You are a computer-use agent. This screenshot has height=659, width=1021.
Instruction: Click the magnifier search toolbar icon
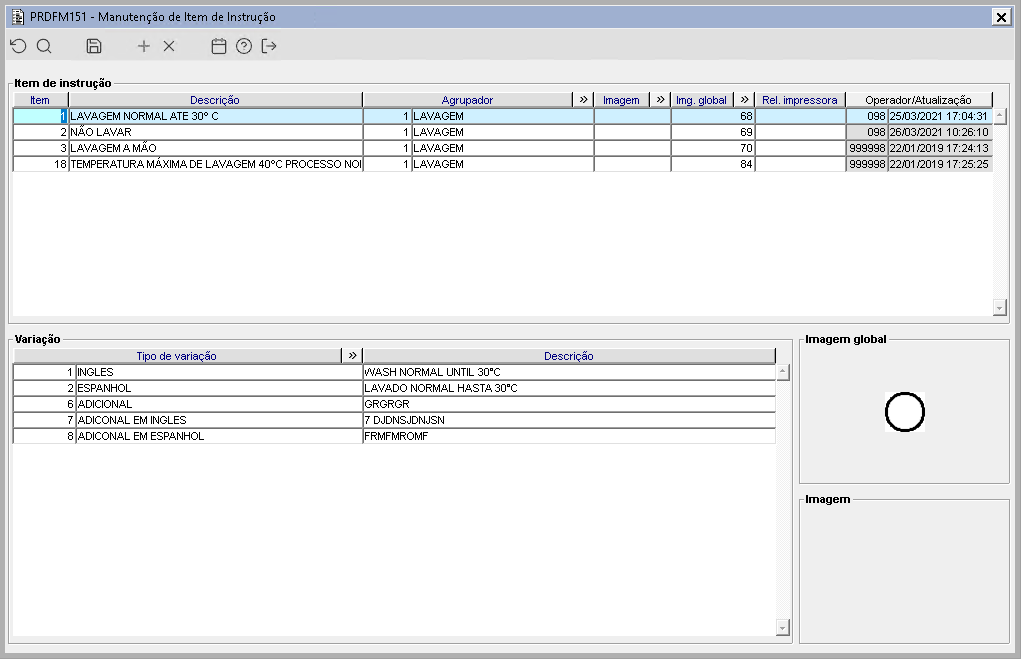point(44,46)
